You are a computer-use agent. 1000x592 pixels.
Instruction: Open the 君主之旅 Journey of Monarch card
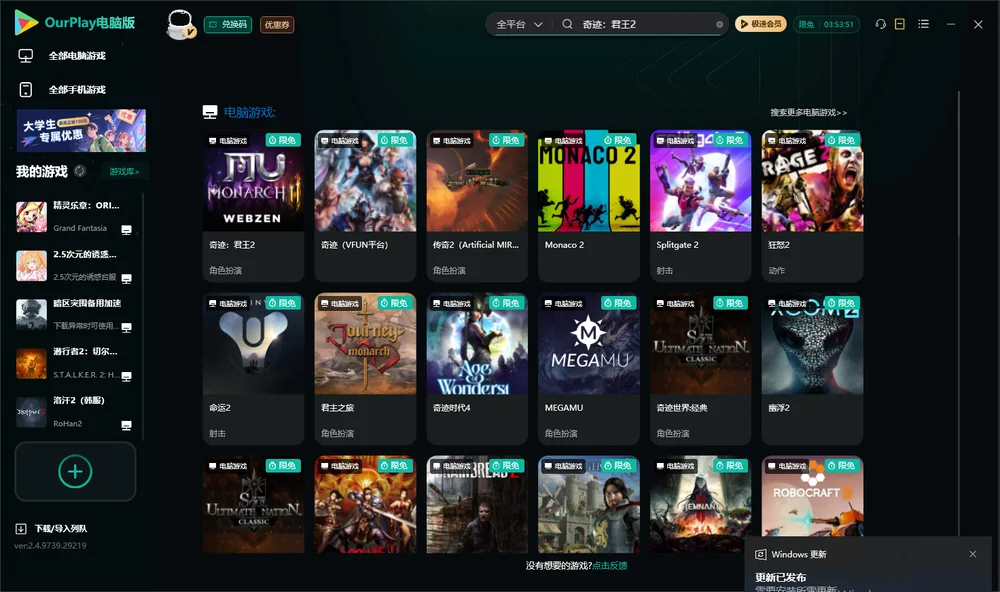365,369
